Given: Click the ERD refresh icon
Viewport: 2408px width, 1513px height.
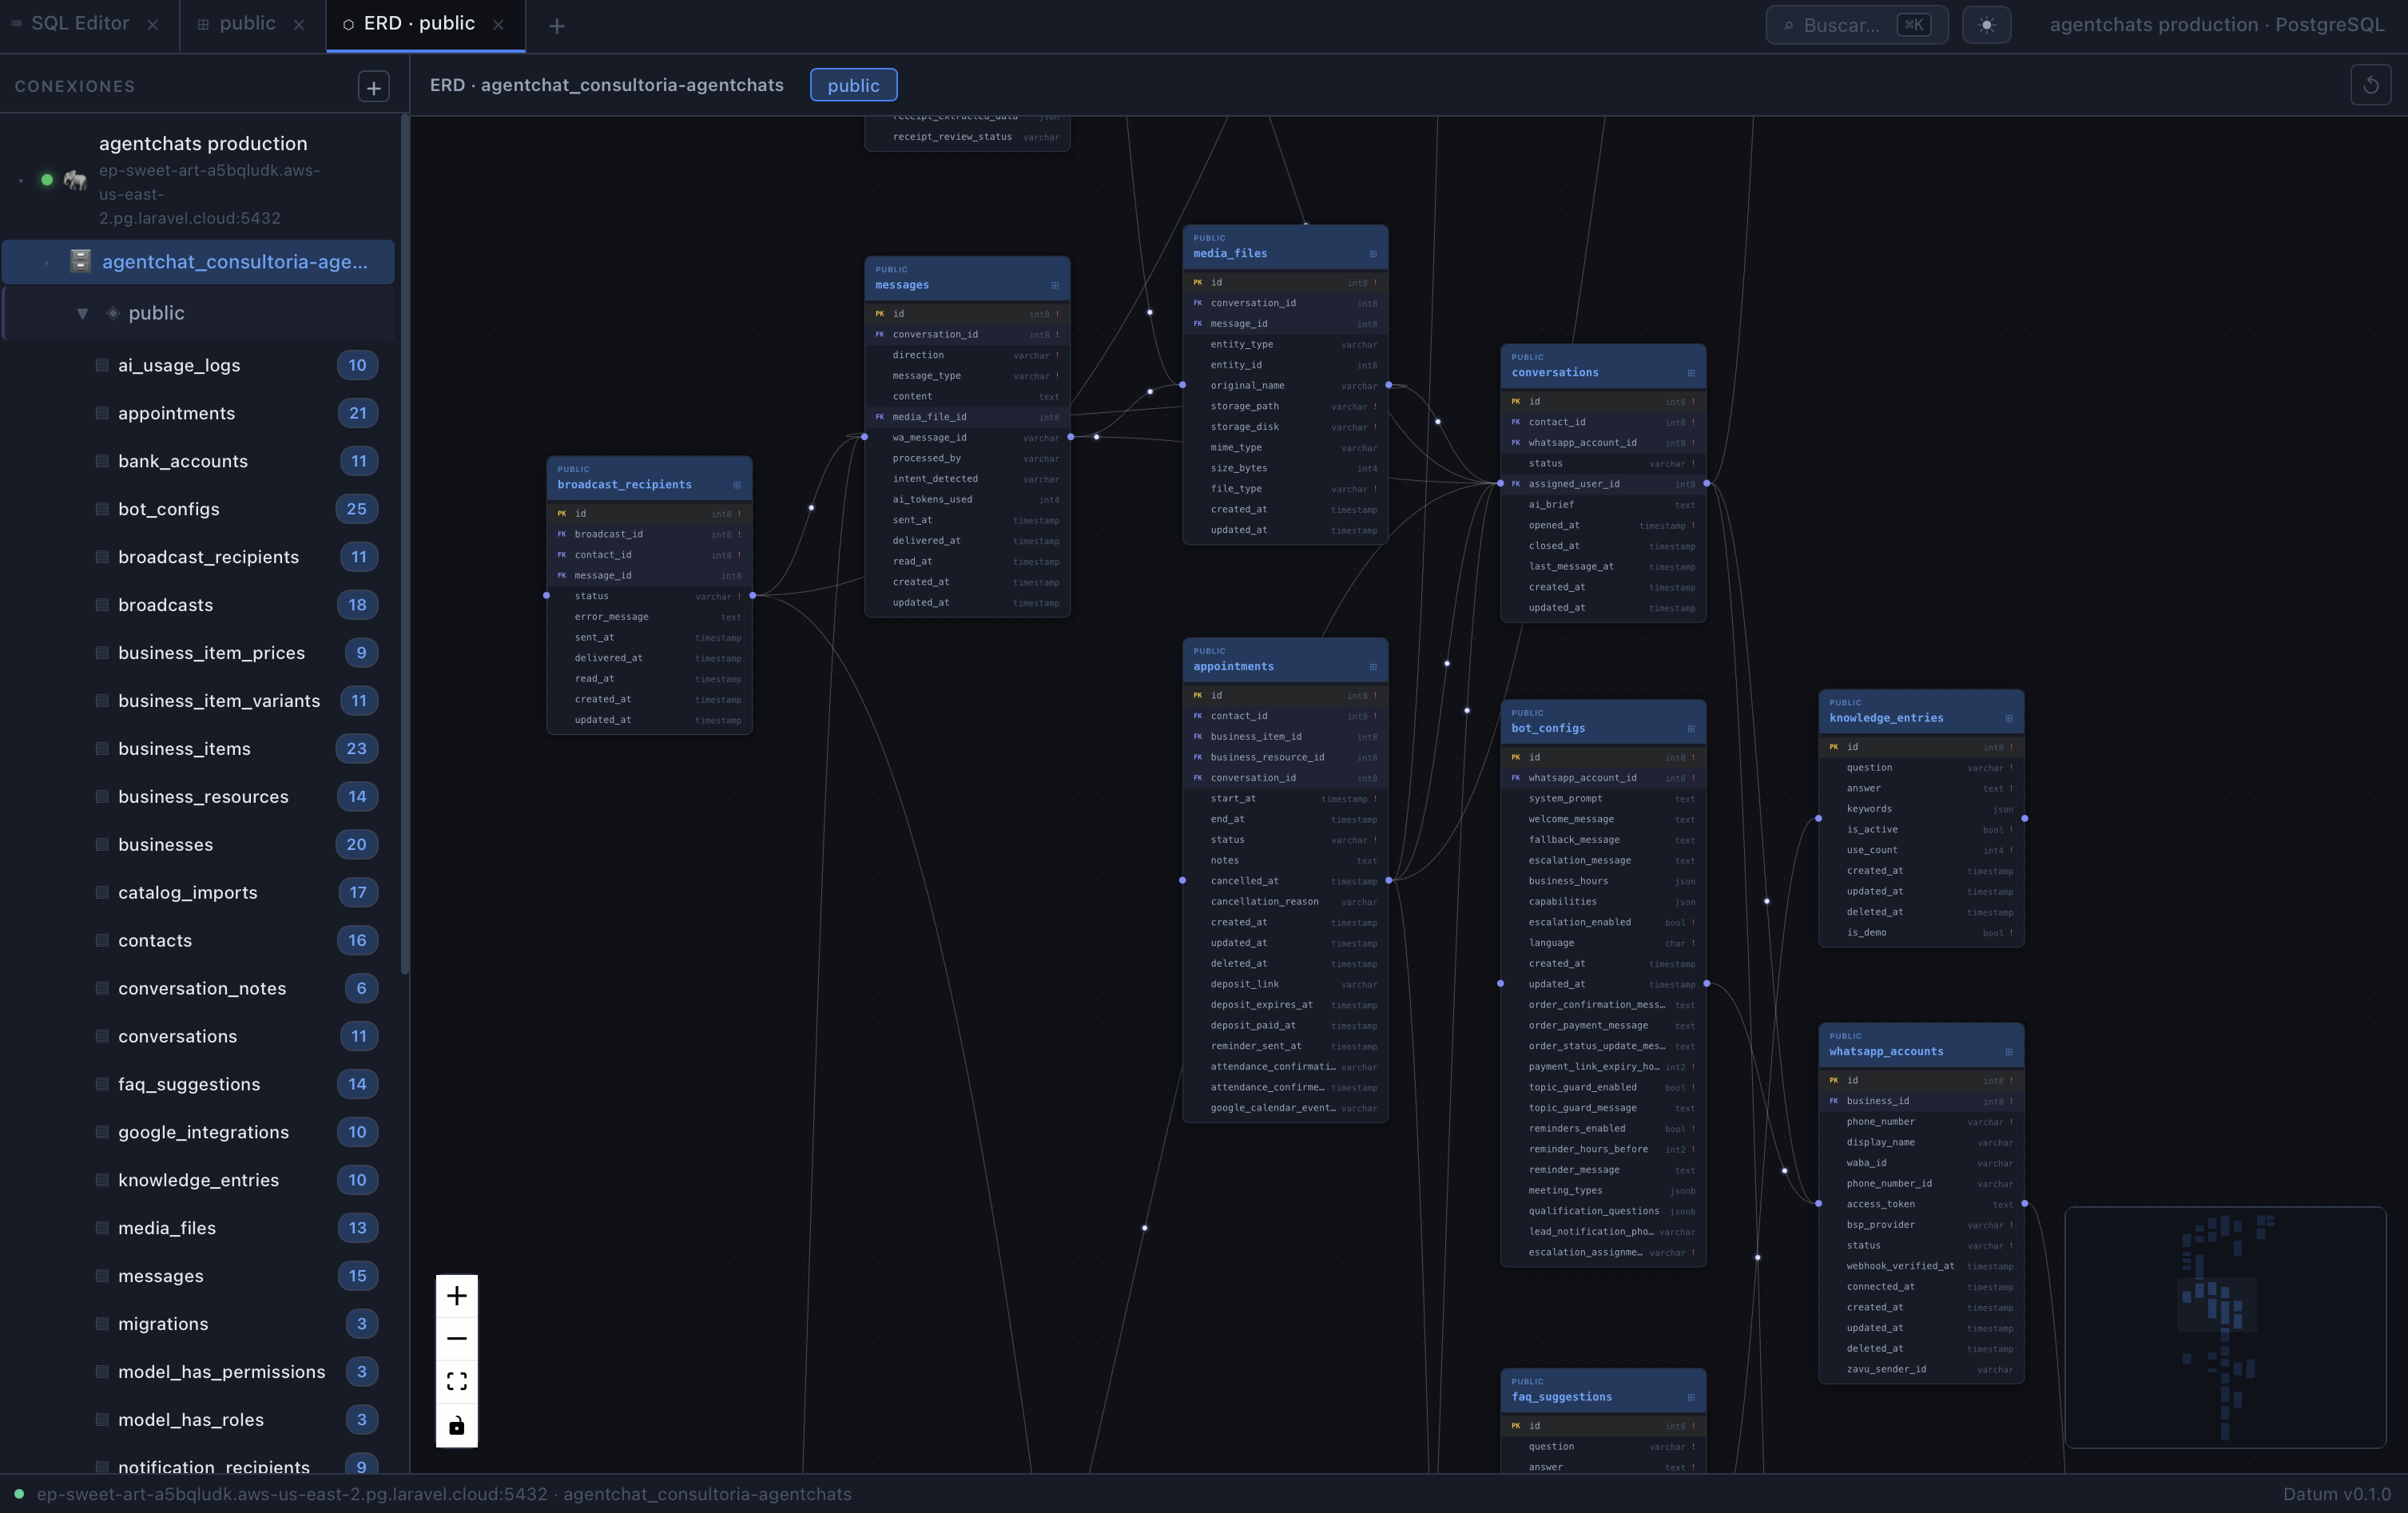Looking at the screenshot, I should tap(2370, 85).
